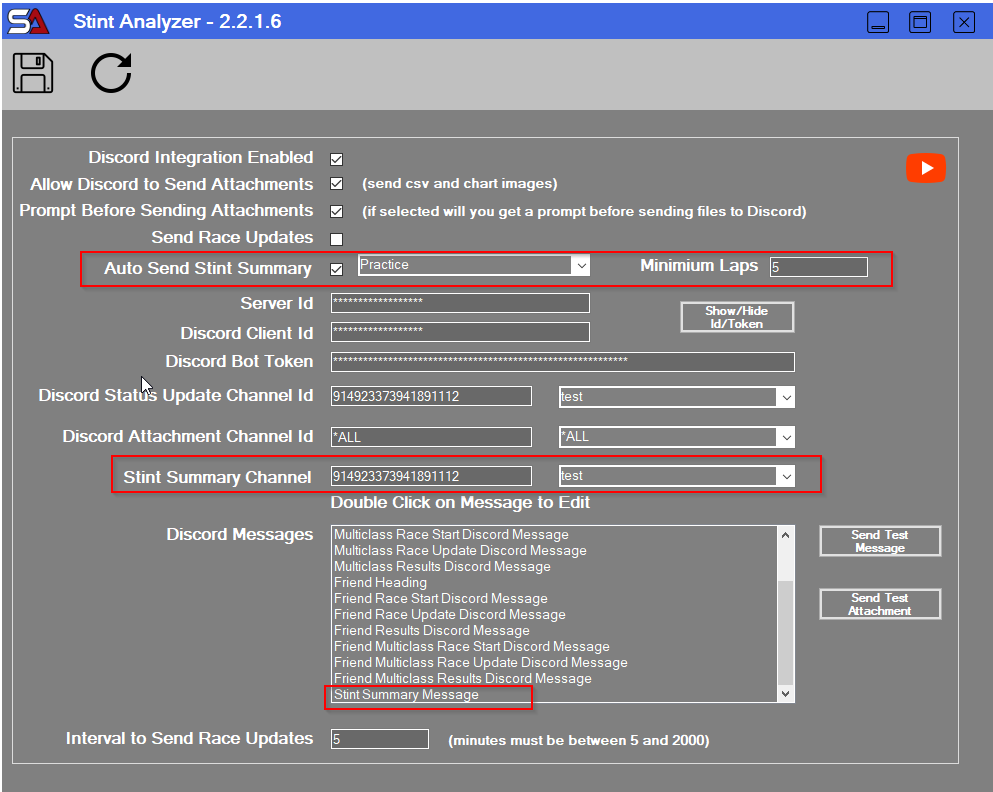Click the Discord Client Id input field
Image resolution: width=993 pixels, height=792 pixels.
point(460,332)
